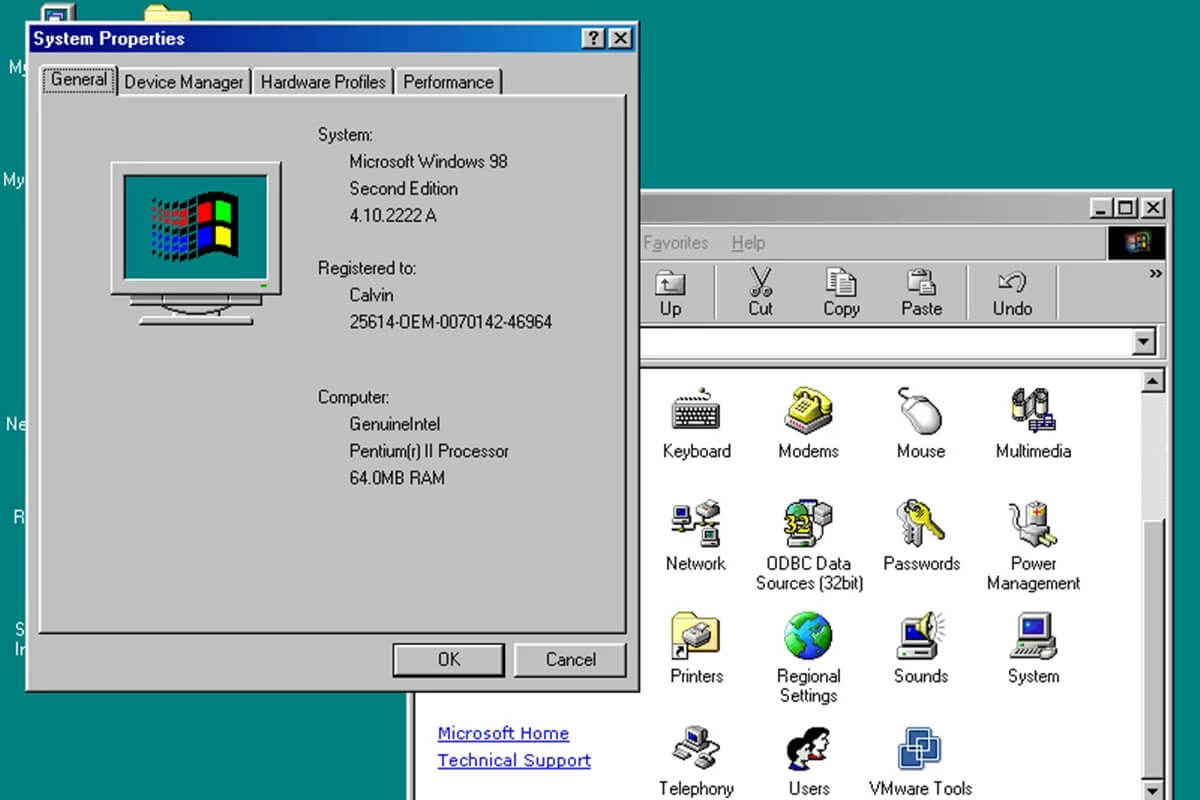Click the Undo toolbar button
Viewport: 1200px width, 800px height.
(1012, 293)
